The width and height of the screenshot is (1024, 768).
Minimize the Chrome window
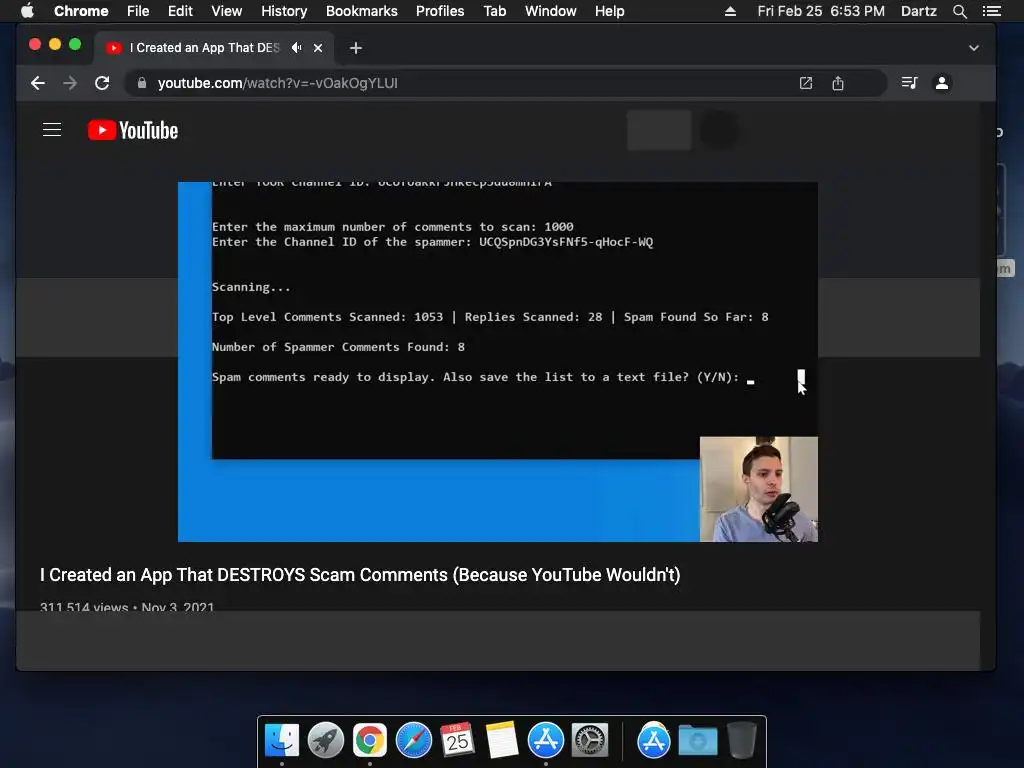point(55,44)
